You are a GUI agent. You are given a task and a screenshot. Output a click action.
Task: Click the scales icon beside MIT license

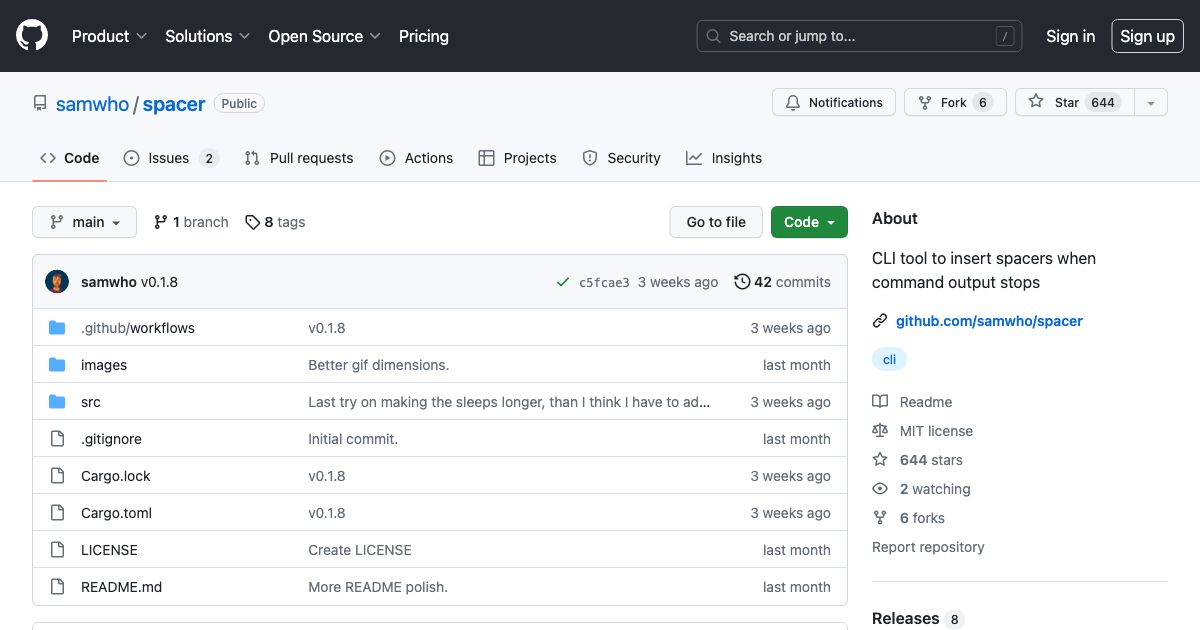pos(879,430)
